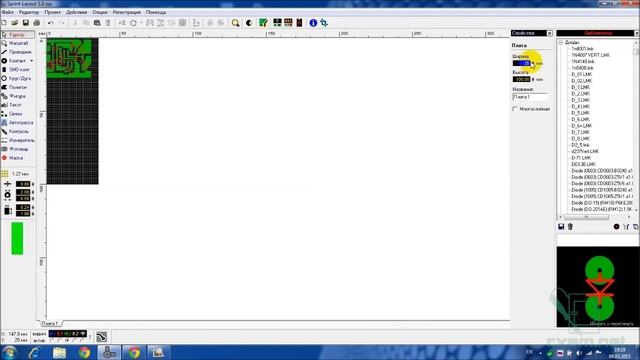The height and width of the screenshot is (360, 640).
Task: Click the library Delete macro trash icon
Action: 570,227
